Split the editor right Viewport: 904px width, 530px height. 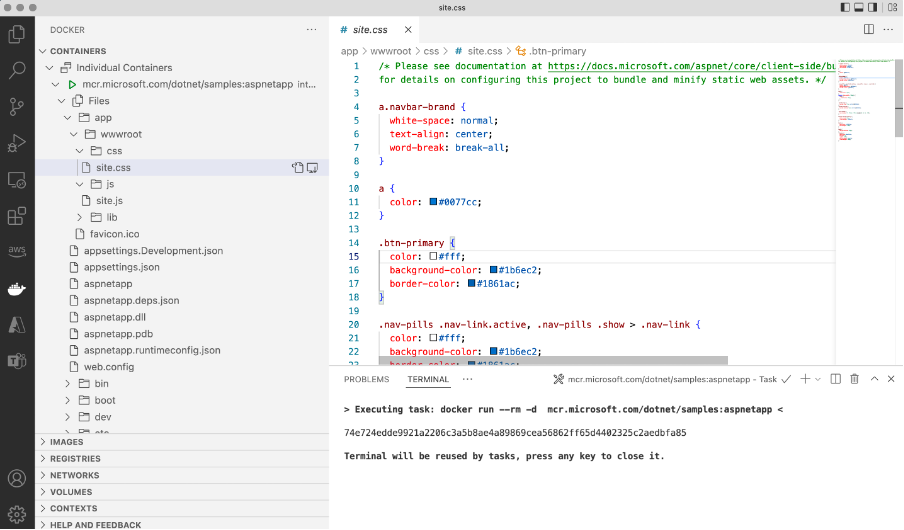coord(869,30)
